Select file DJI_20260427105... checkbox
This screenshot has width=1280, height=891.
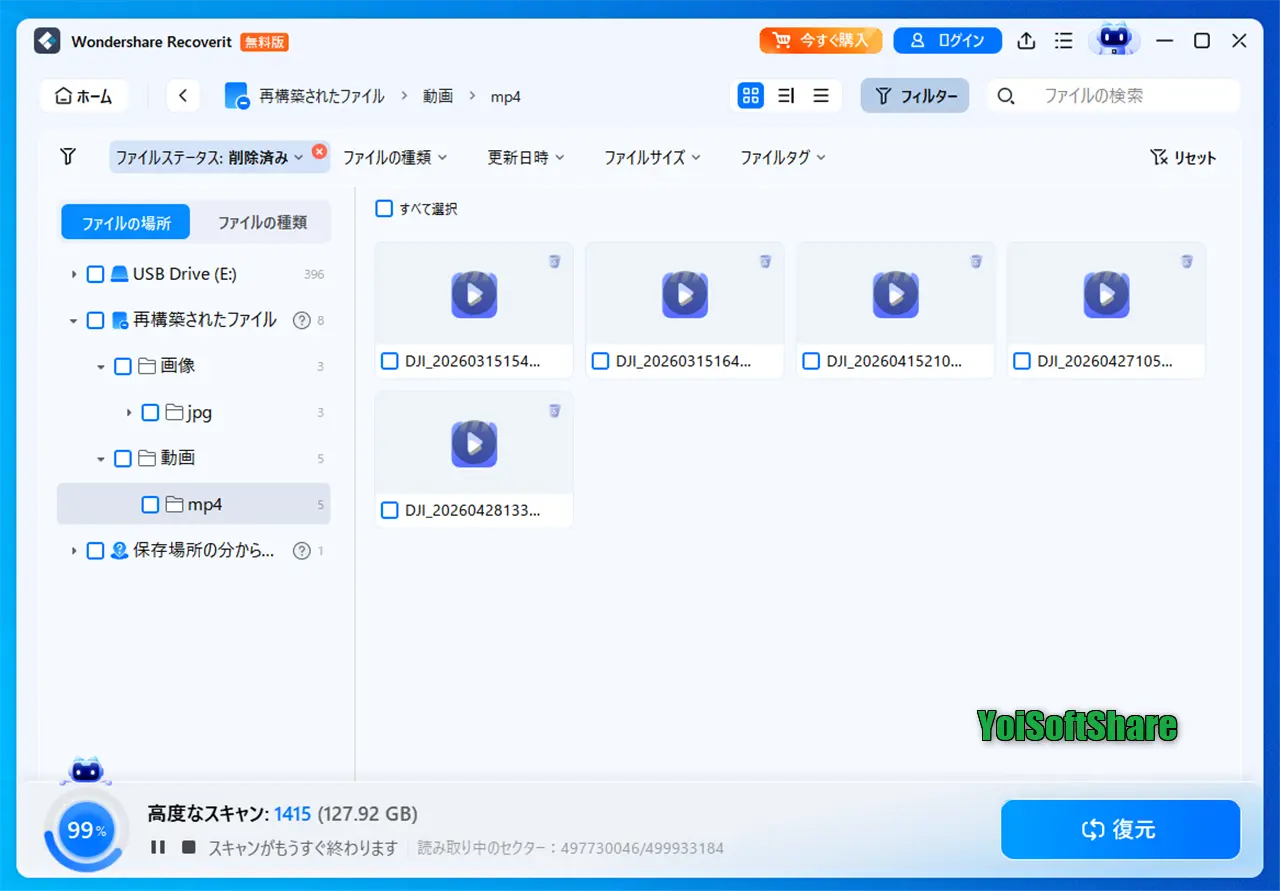[1023, 361]
